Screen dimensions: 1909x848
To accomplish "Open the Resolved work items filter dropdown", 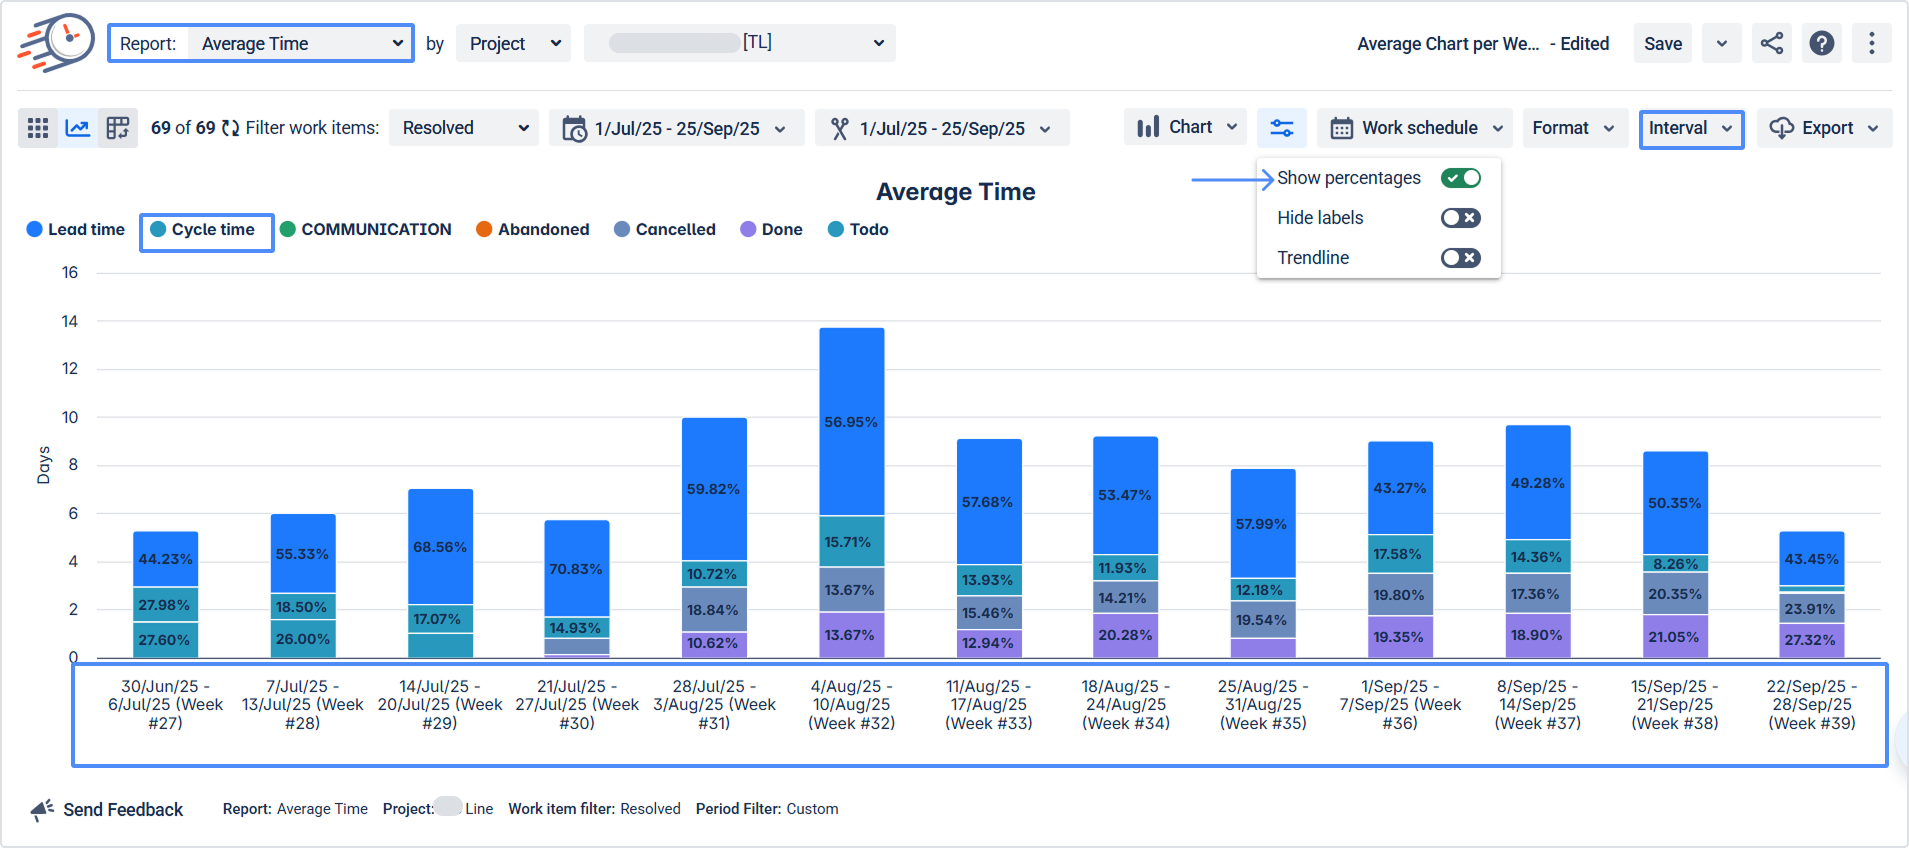I will point(464,128).
